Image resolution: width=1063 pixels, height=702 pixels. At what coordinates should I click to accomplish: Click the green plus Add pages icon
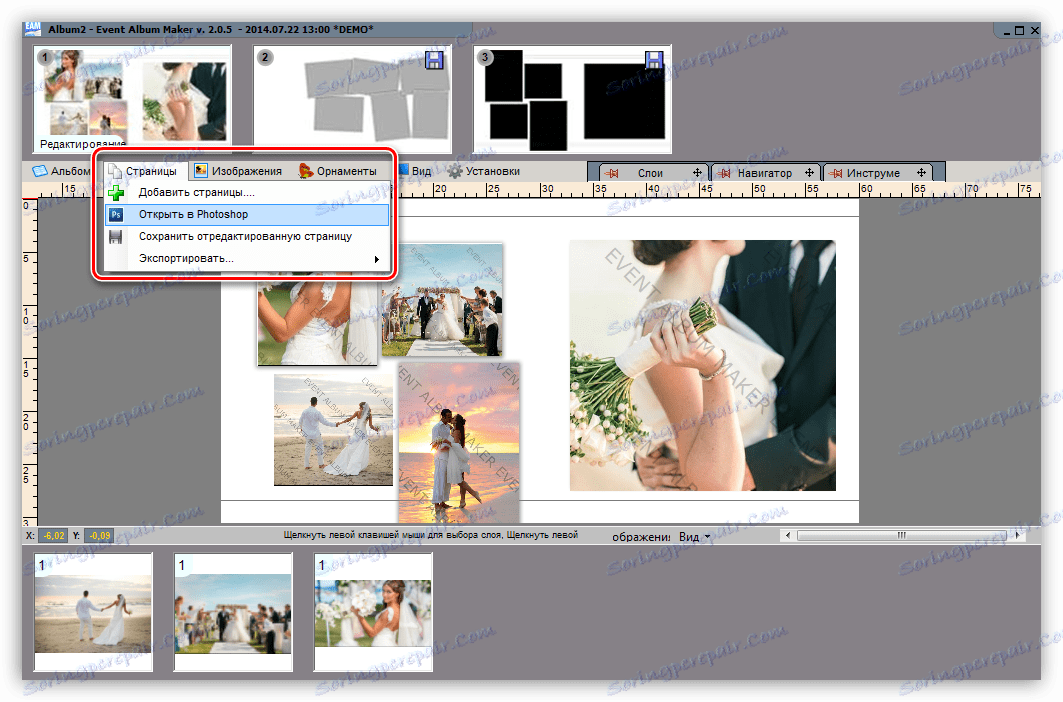116,193
